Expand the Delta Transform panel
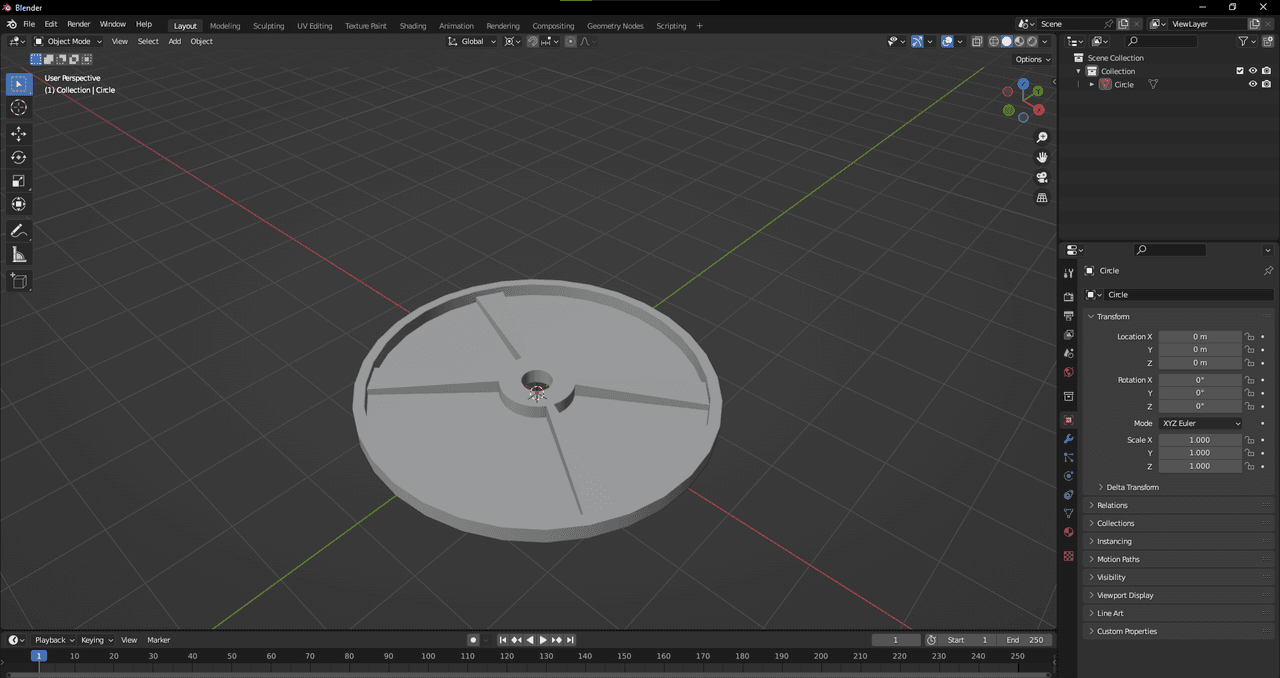 click(x=1132, y=487)
